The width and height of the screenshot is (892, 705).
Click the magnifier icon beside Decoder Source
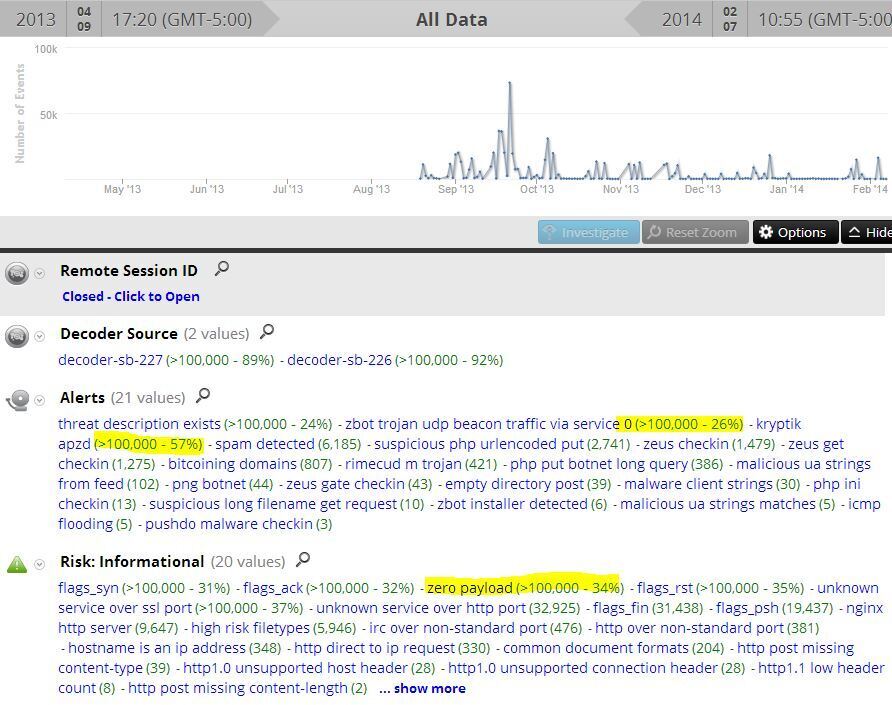(266, 332)
